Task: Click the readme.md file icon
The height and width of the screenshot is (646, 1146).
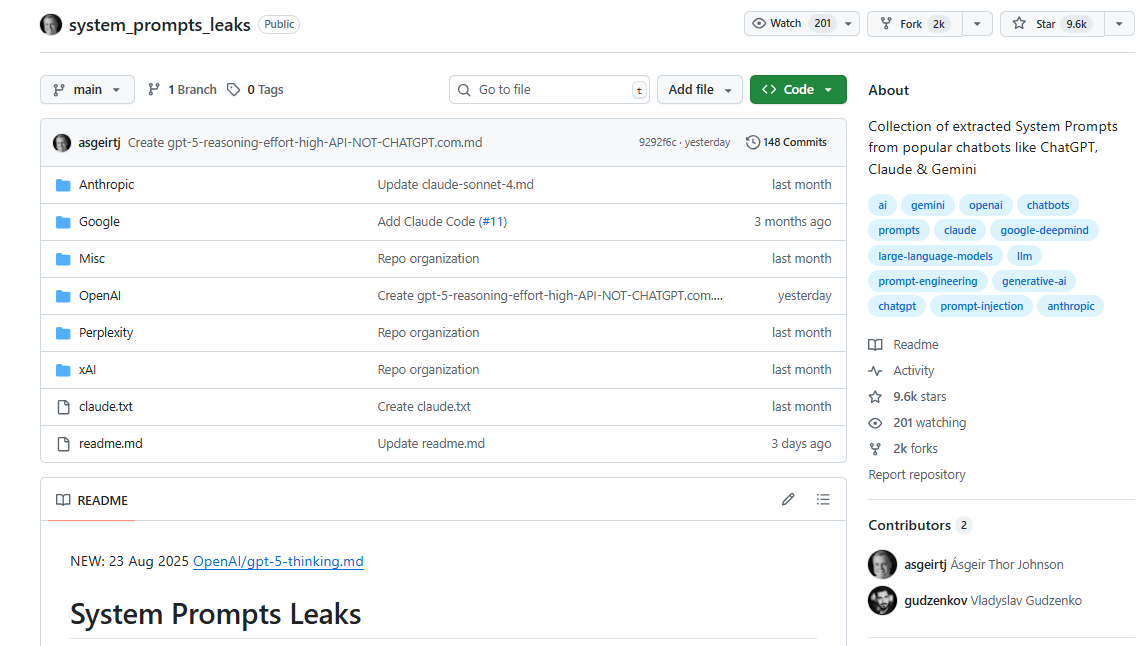Action: click(64, 444)
